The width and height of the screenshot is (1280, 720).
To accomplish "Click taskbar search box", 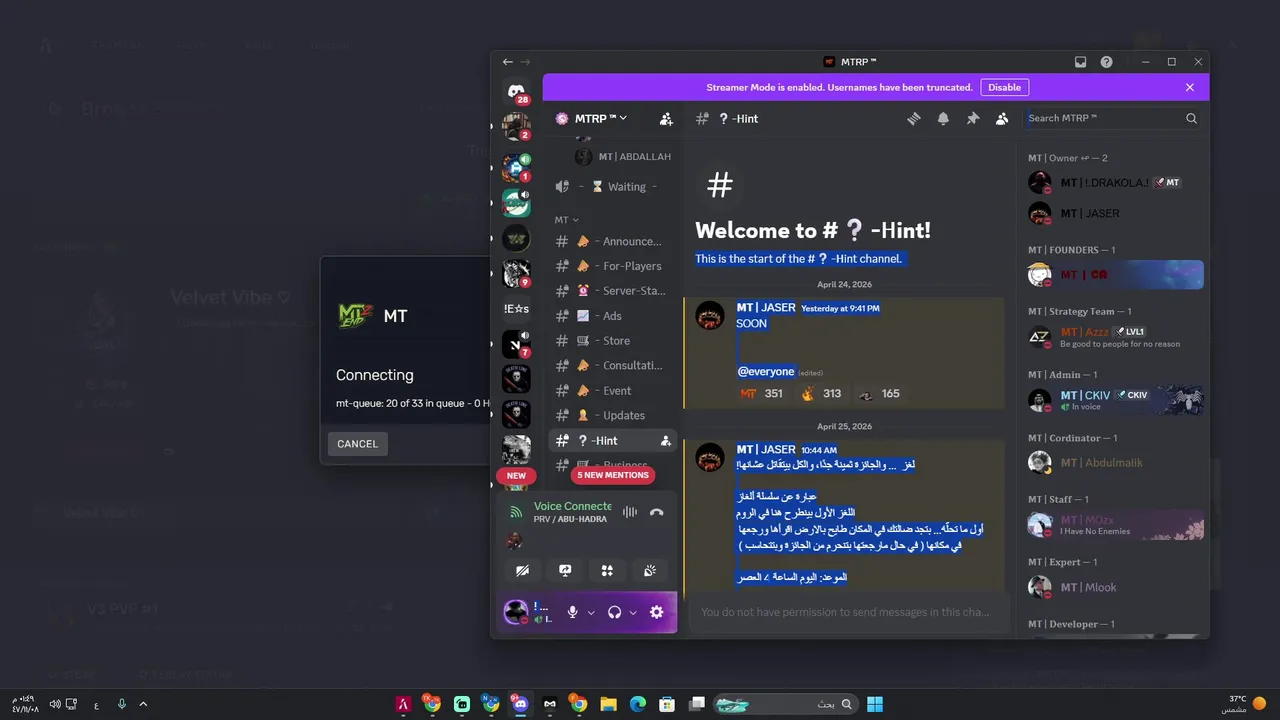I will [786, 704].
